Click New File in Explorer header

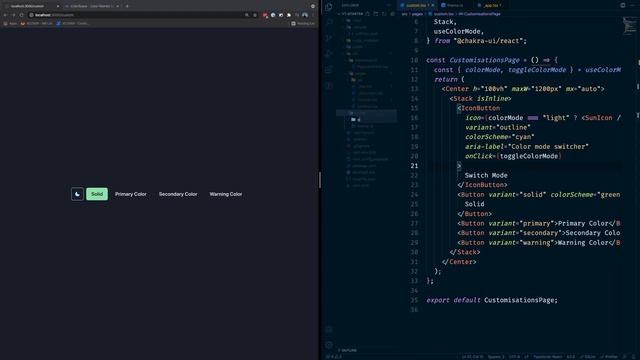367,14
